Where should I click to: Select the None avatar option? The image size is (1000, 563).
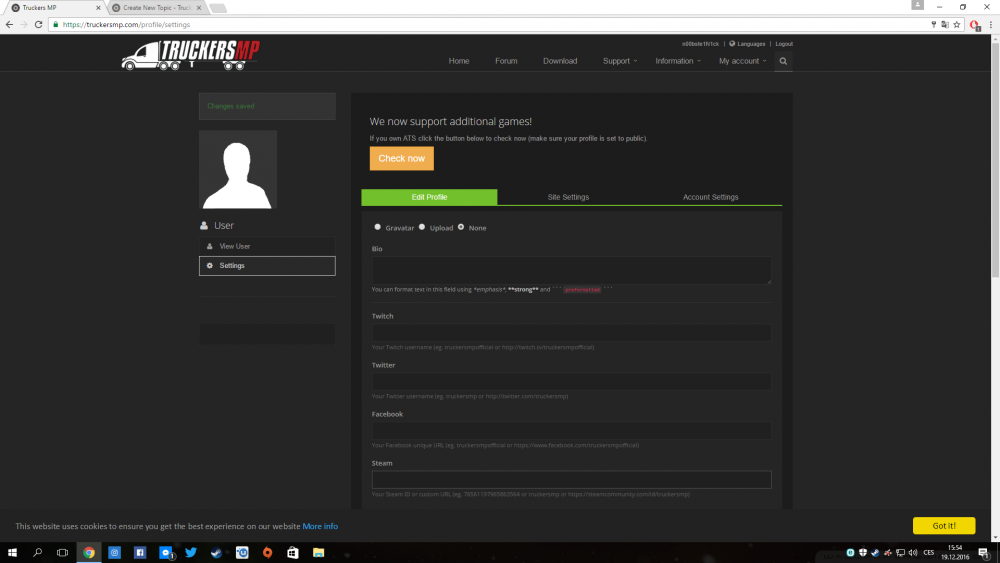pyautogui.click(x=461, y=227)
